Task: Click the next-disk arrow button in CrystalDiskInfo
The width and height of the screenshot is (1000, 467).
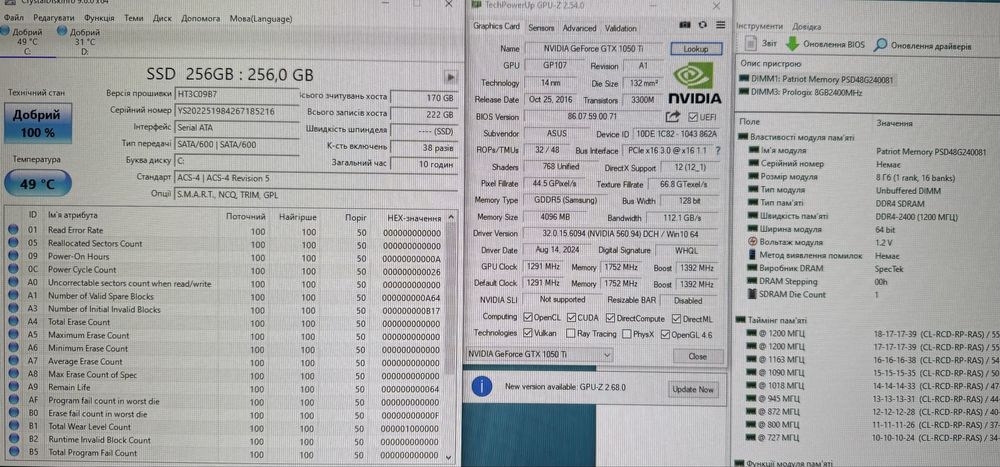Action: point(450,77)
